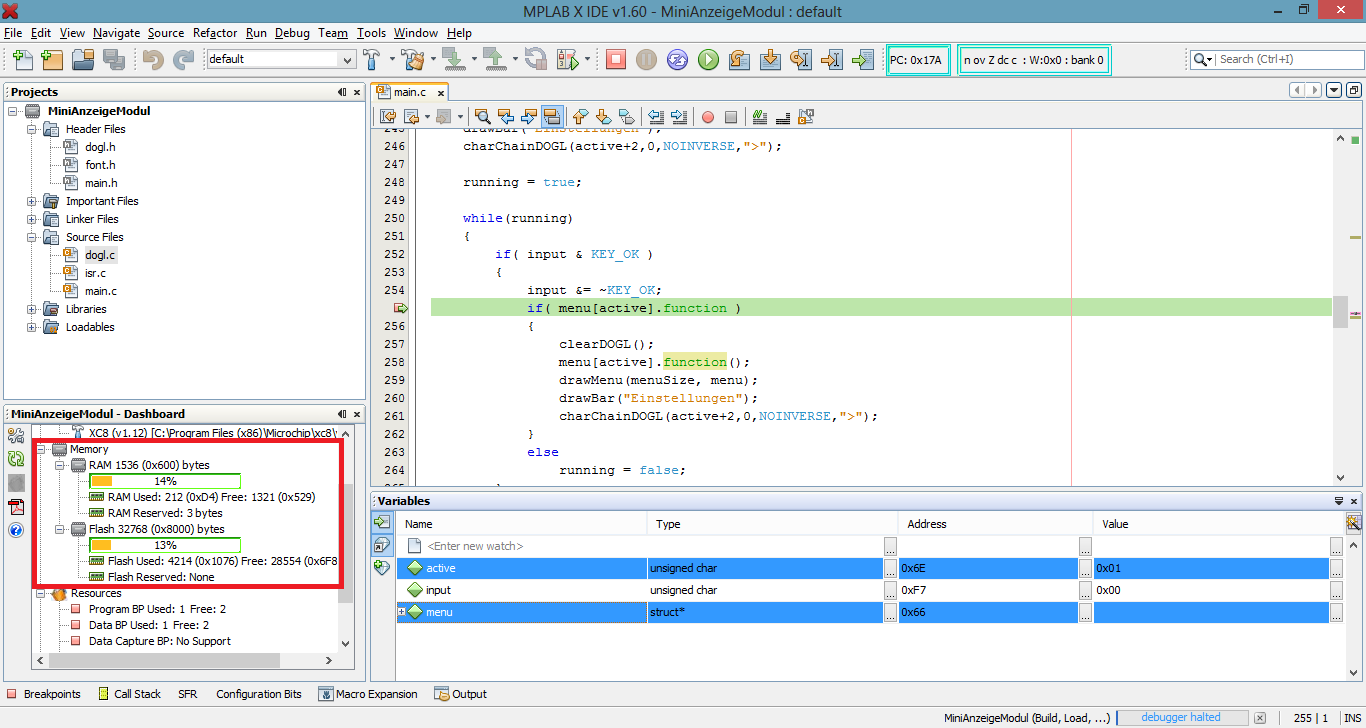Click the Flash 13% usage bar
Viewport: 1366px width, 728px height.
[165, 545]
